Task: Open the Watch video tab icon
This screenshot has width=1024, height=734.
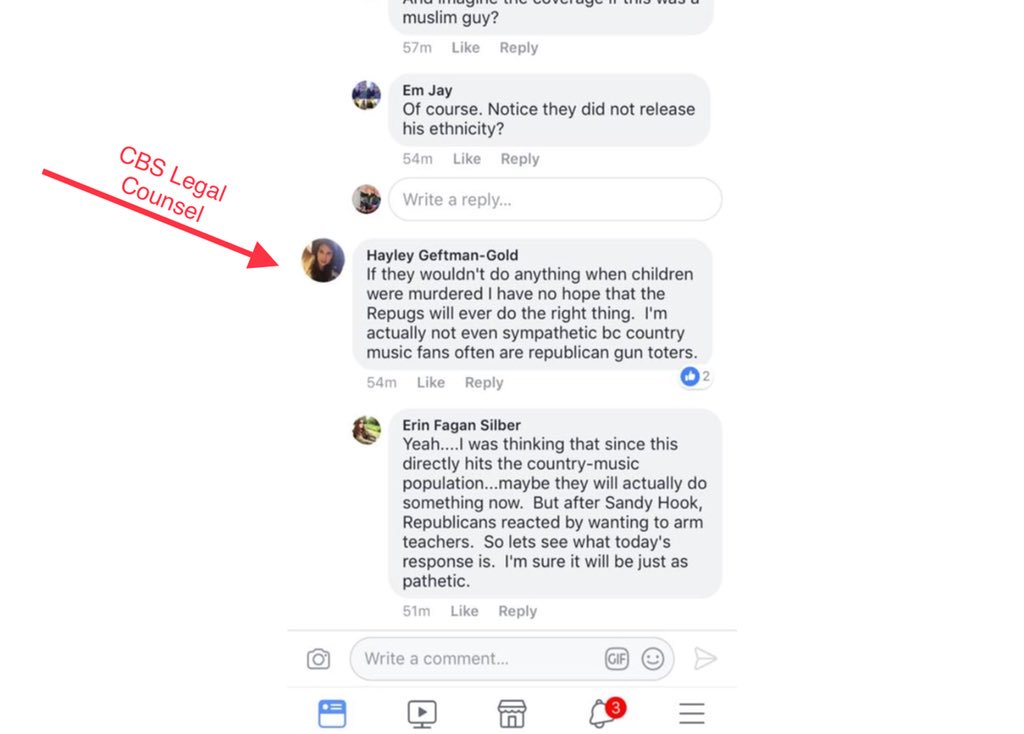Action: tap(422, 714)
